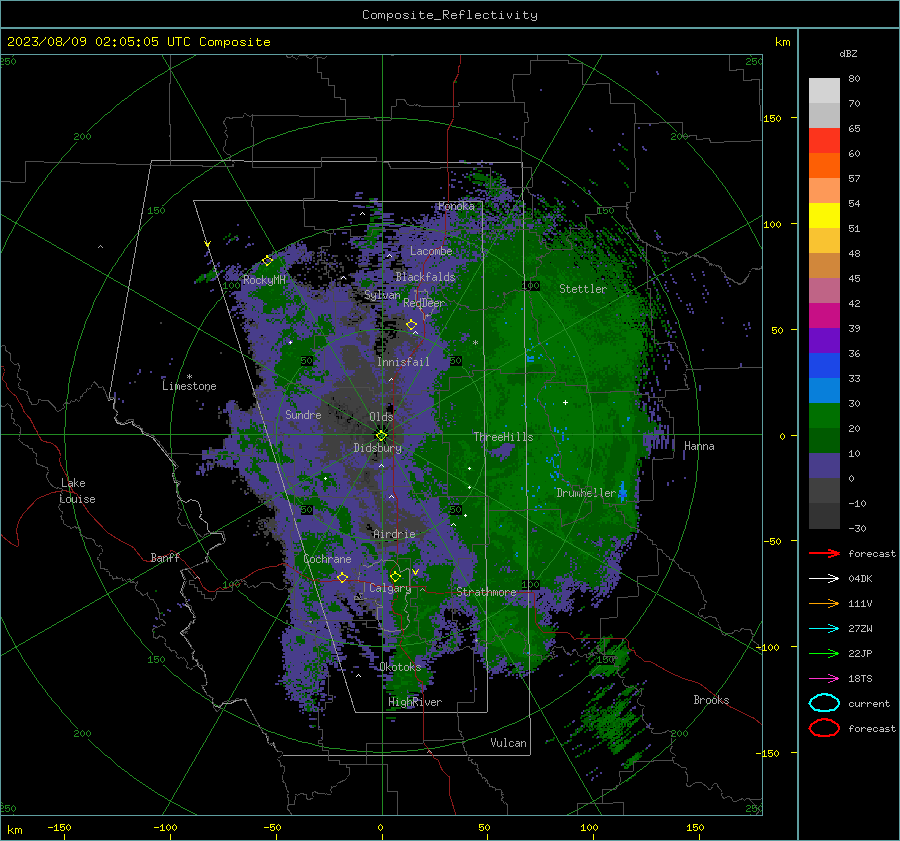
Task: Click the Banff label
Action: (x=165, y=557)
